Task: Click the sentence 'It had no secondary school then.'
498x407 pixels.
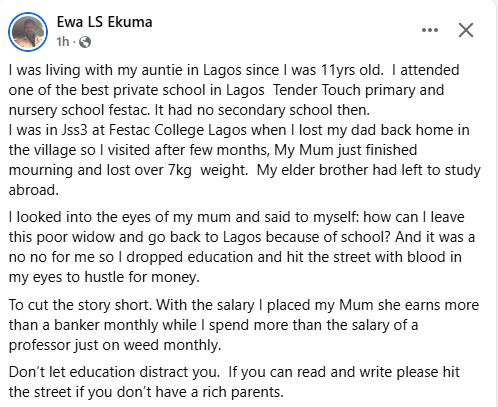Action: click(262, 110)
